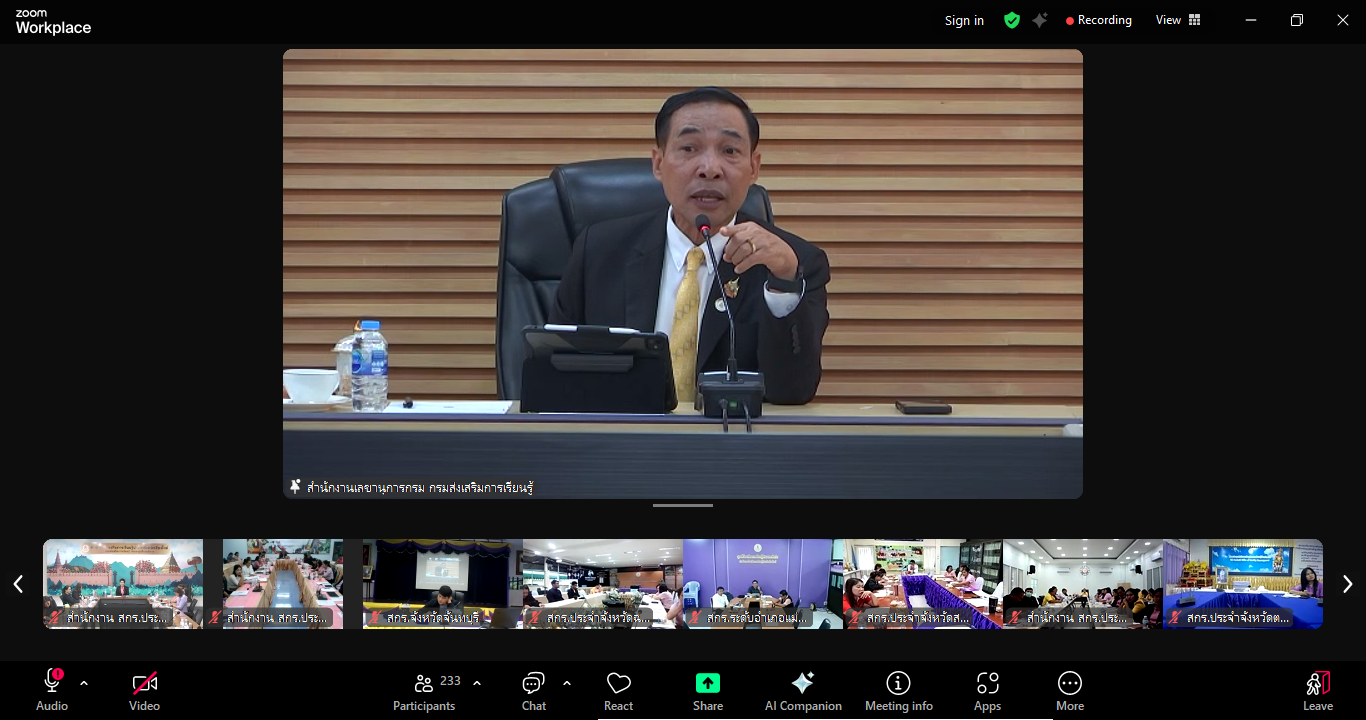The height and width of the screenshot is (720, 1366).
Task: Click the AI Companion sparkle icon in title bar
Action: 1040,20
